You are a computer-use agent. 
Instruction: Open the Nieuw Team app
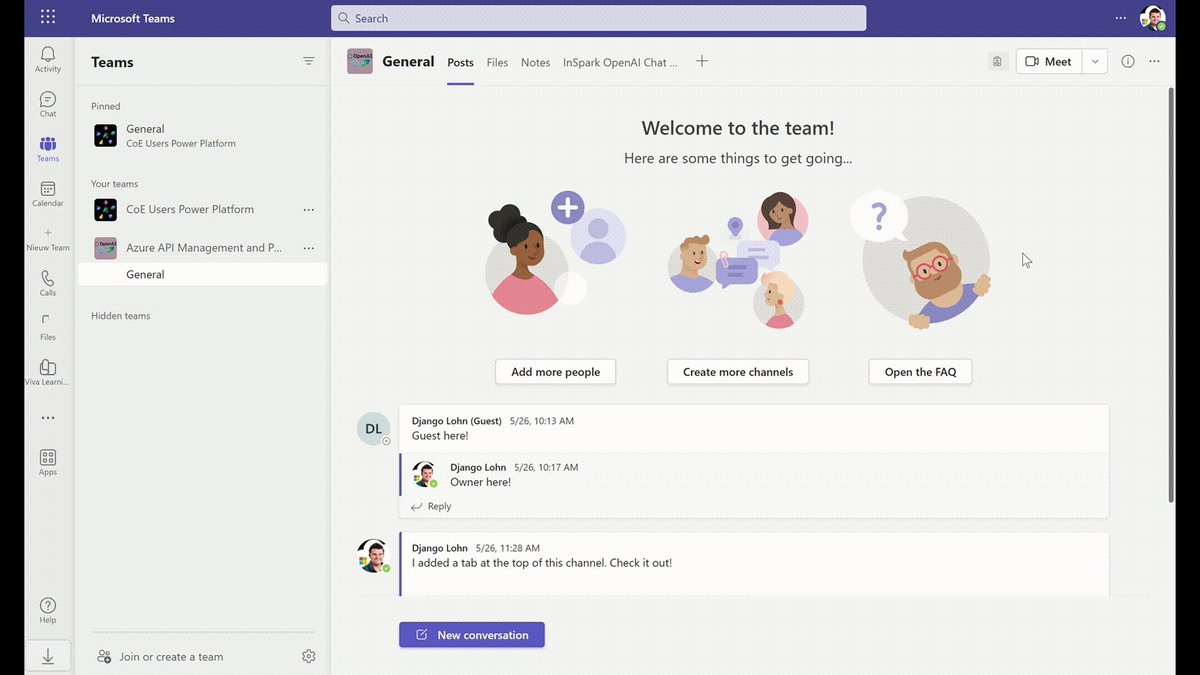(x=48, y=239)
